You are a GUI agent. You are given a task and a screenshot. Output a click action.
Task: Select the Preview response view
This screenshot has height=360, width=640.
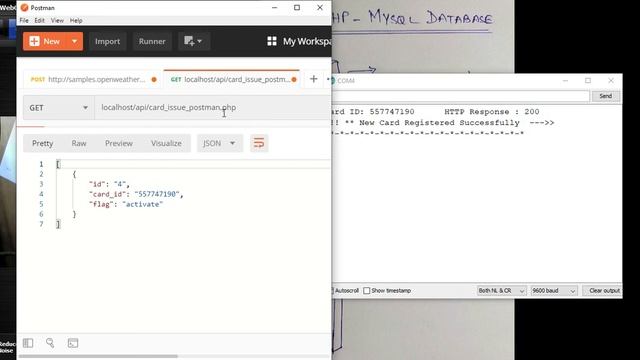(119, 143)
